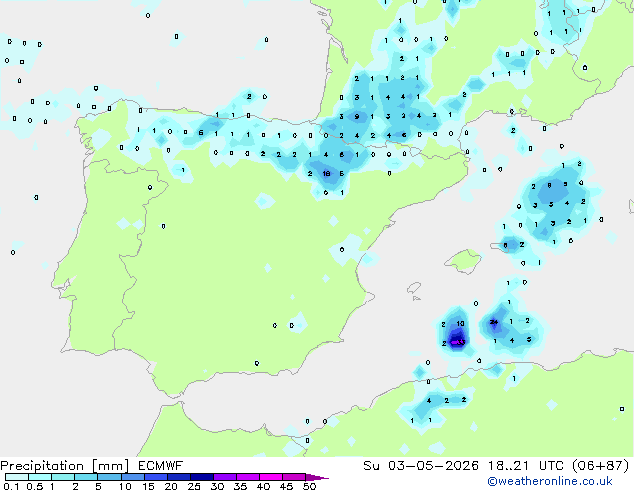Click the '18' value in northern Spain
This screenshot has width=634, height=490.
326,173
